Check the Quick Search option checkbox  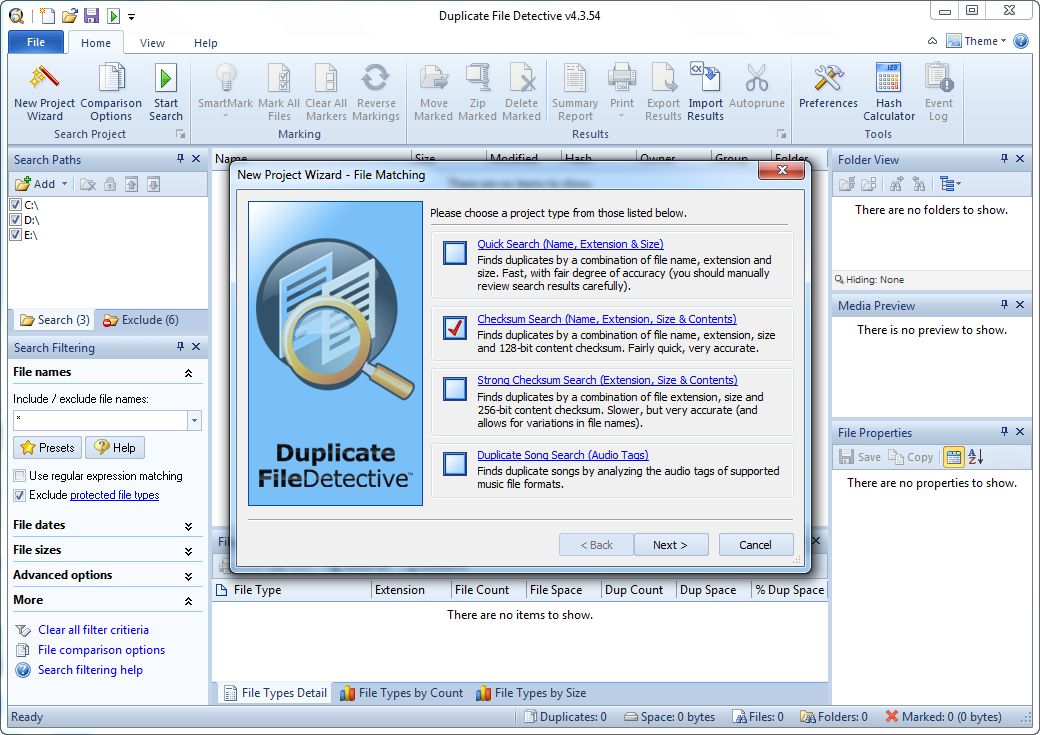pyautogui.click(x=455, y=253)
